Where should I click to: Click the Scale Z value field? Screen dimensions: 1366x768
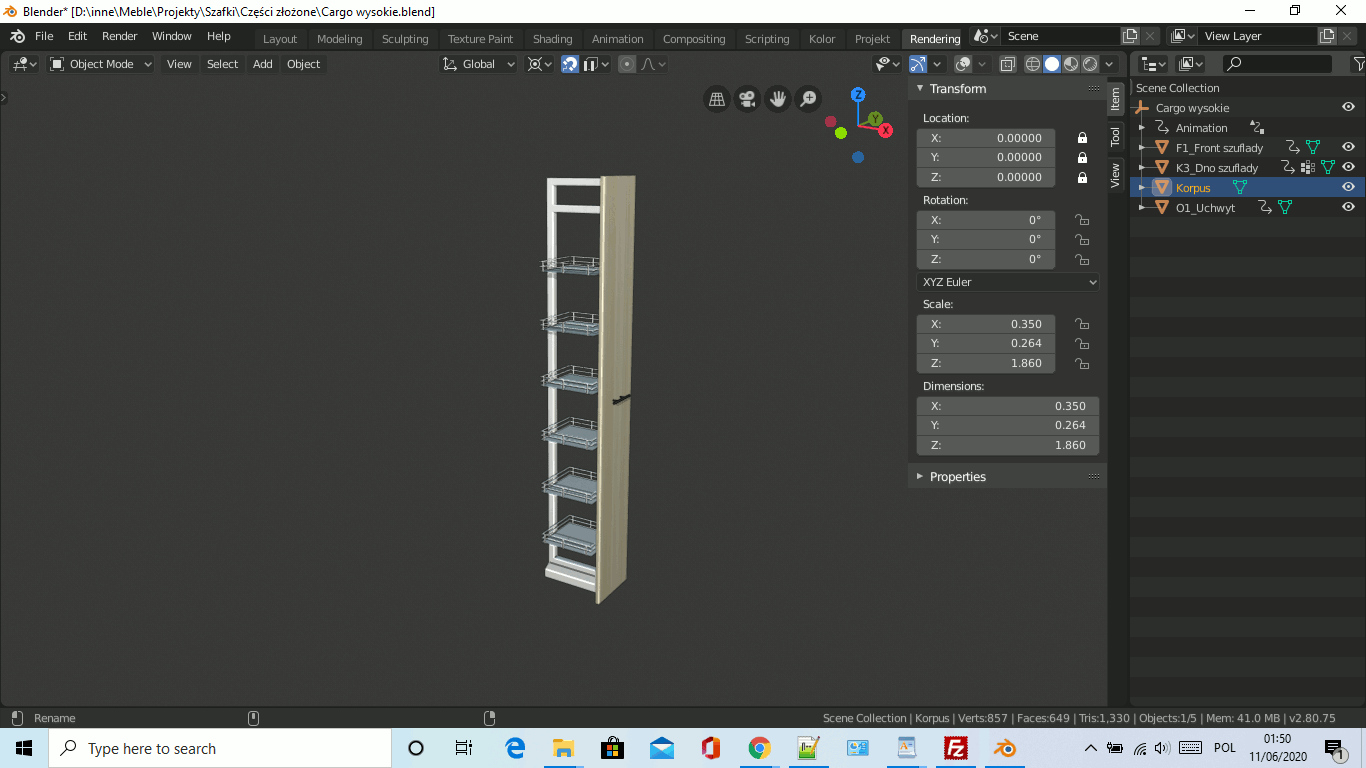[x=986, y=363]
